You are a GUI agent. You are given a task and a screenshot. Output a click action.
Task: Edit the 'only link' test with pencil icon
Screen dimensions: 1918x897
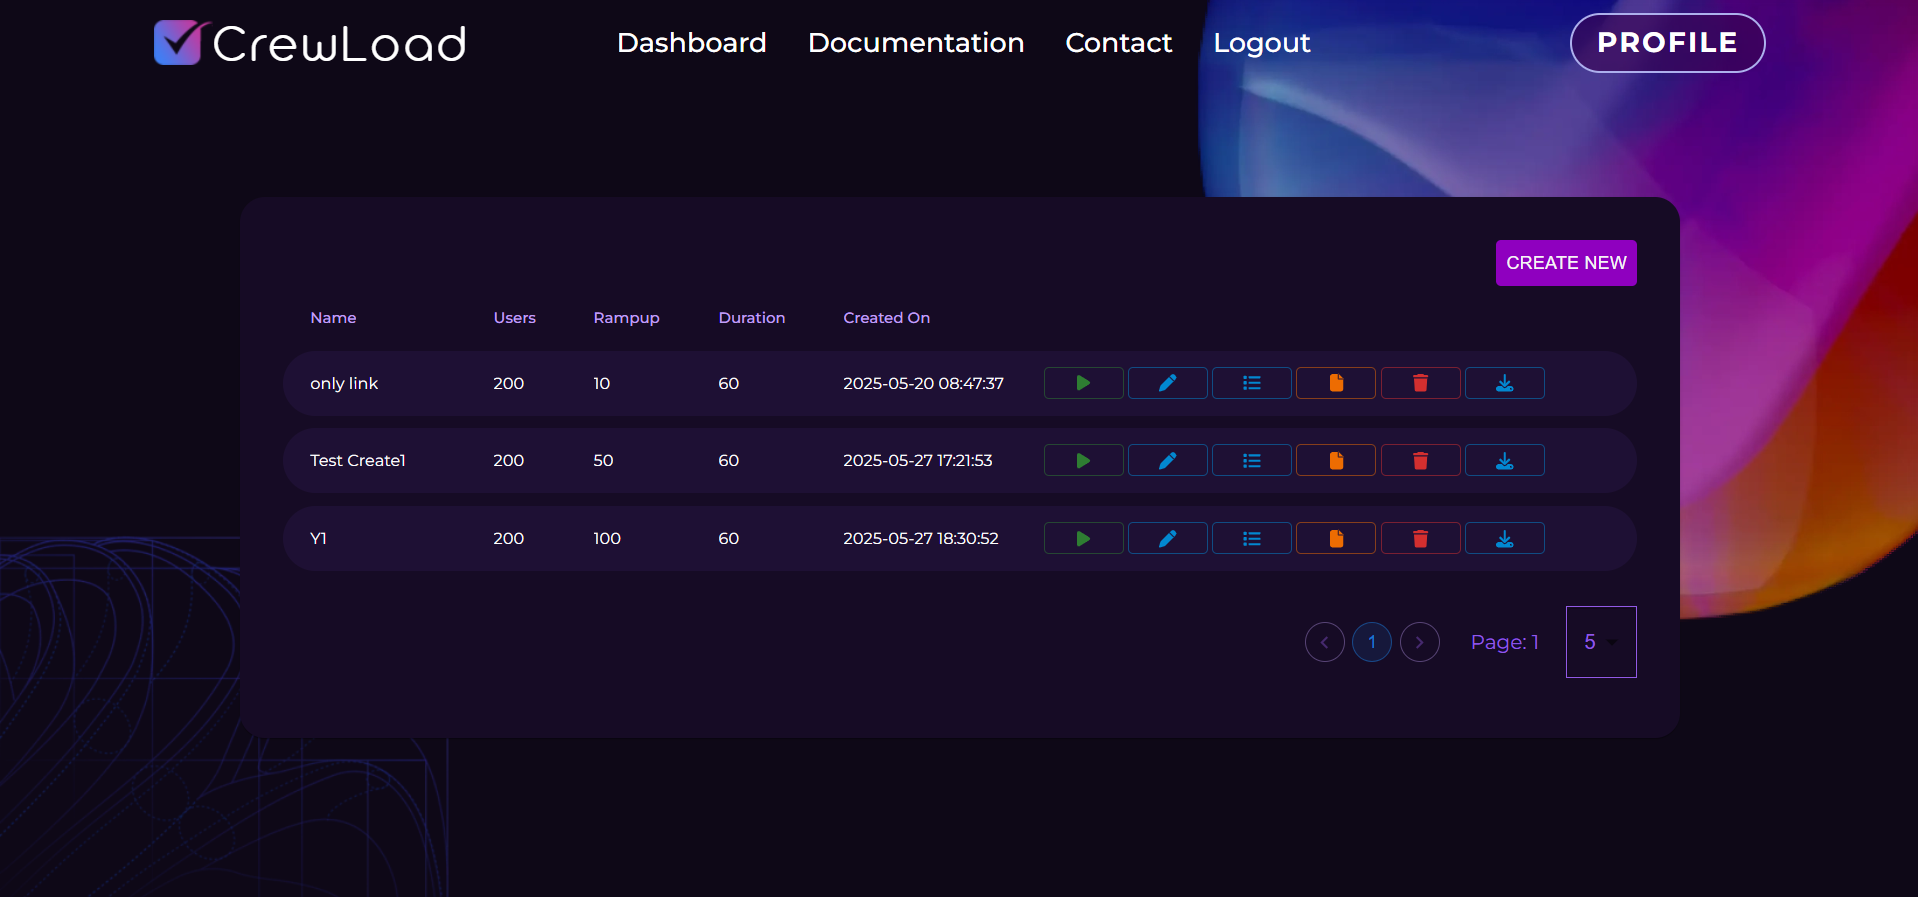click(1167, 383)
